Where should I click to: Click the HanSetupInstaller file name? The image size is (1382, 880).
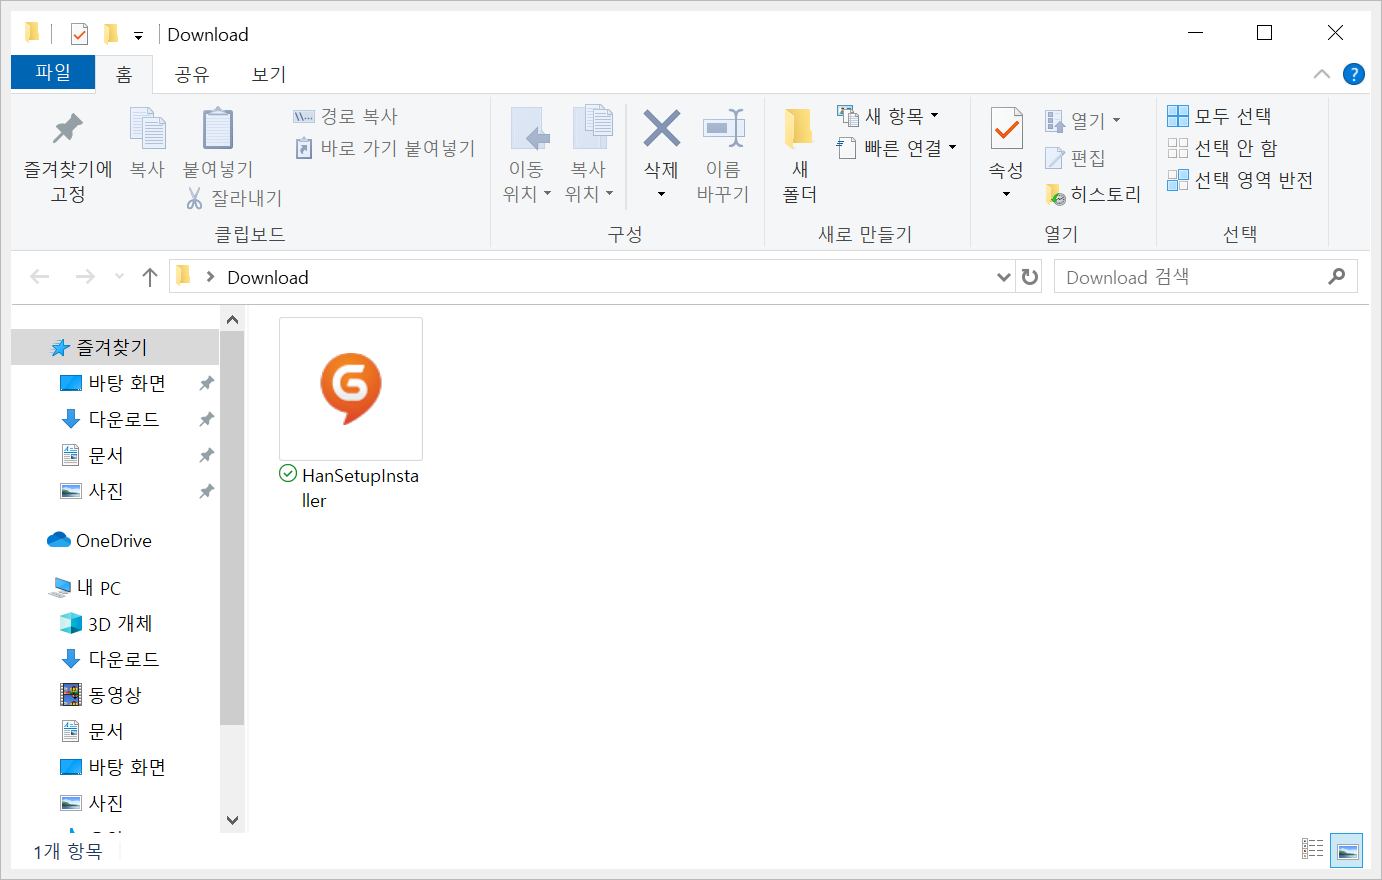(x=360, y=488)
